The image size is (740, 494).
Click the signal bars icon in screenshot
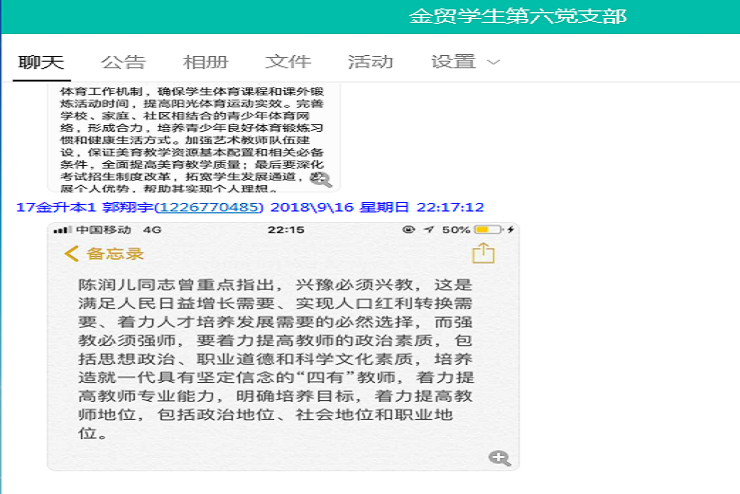coord(62,230)
